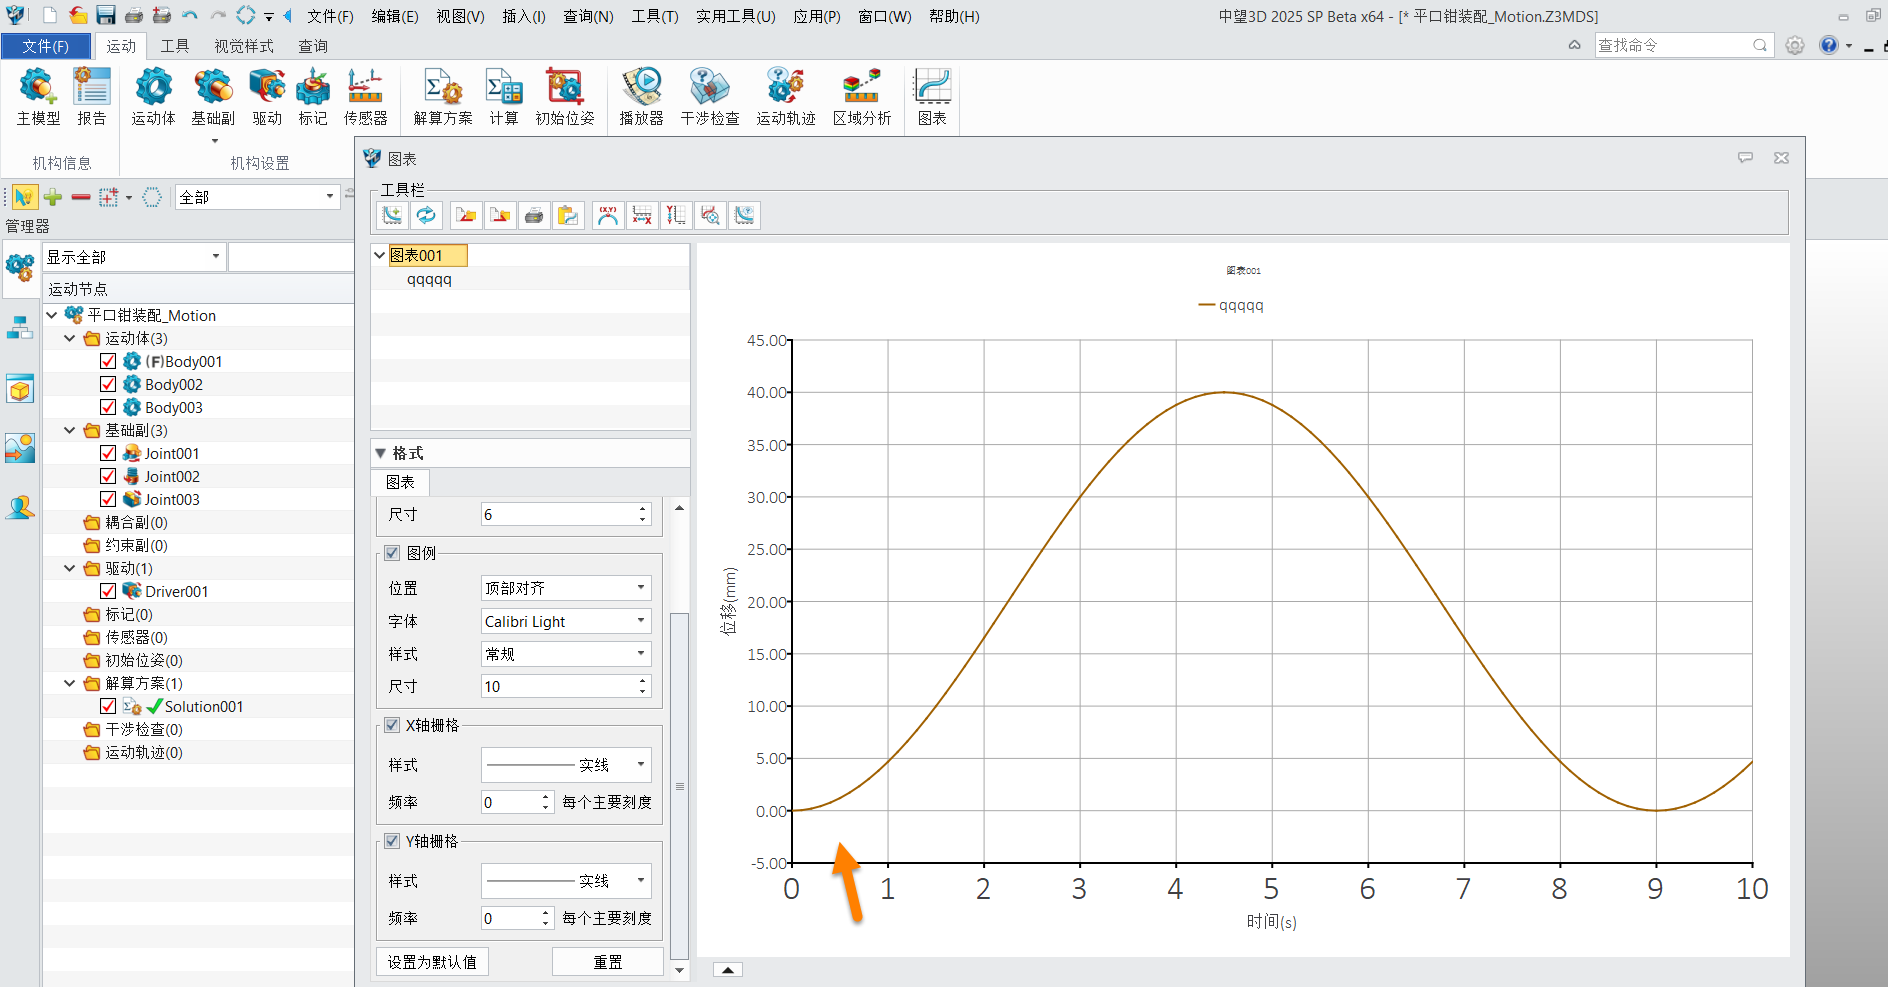Image resolution: width=1888 pixels, height=987 pixels.
Task: Open the 初始位姿 initial pose tool
Action: [565, 97]
